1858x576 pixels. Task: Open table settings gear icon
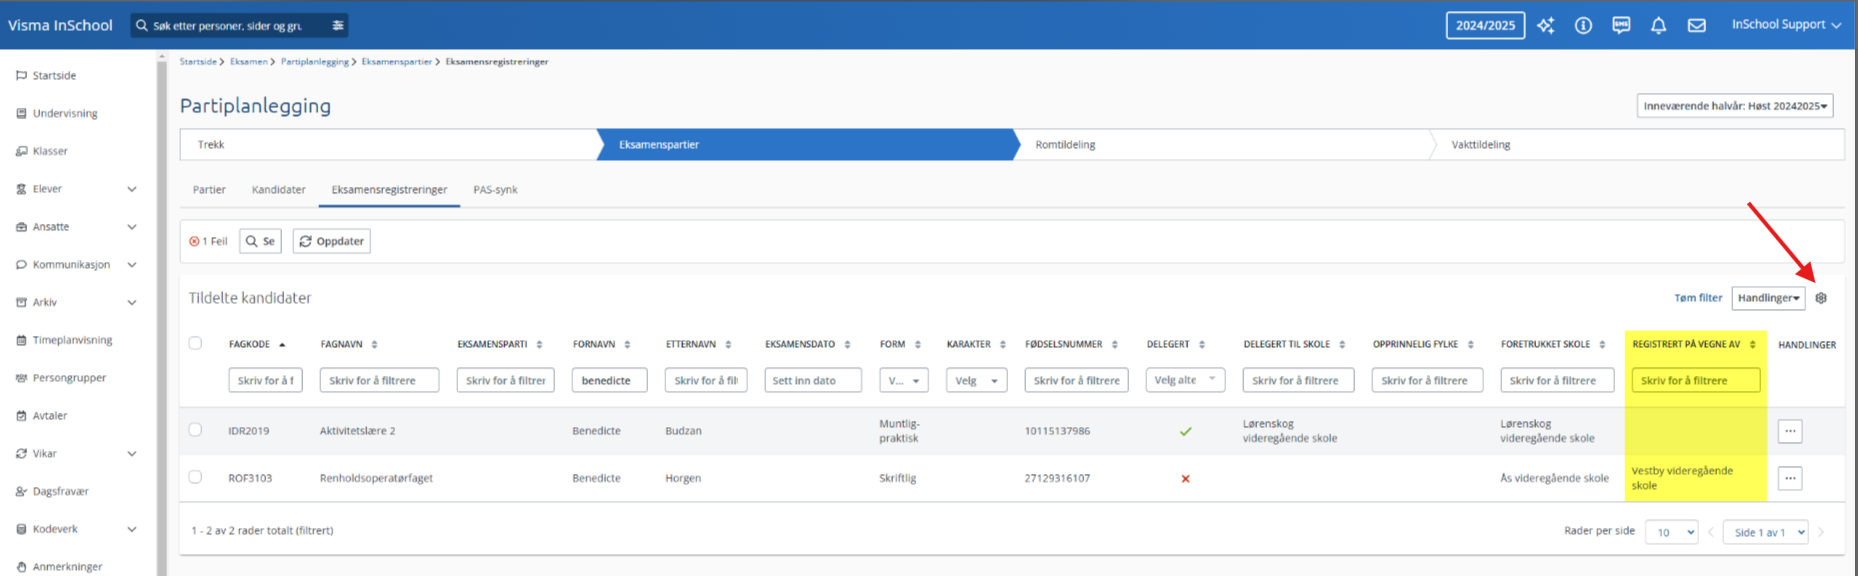tap(1821, 298)
